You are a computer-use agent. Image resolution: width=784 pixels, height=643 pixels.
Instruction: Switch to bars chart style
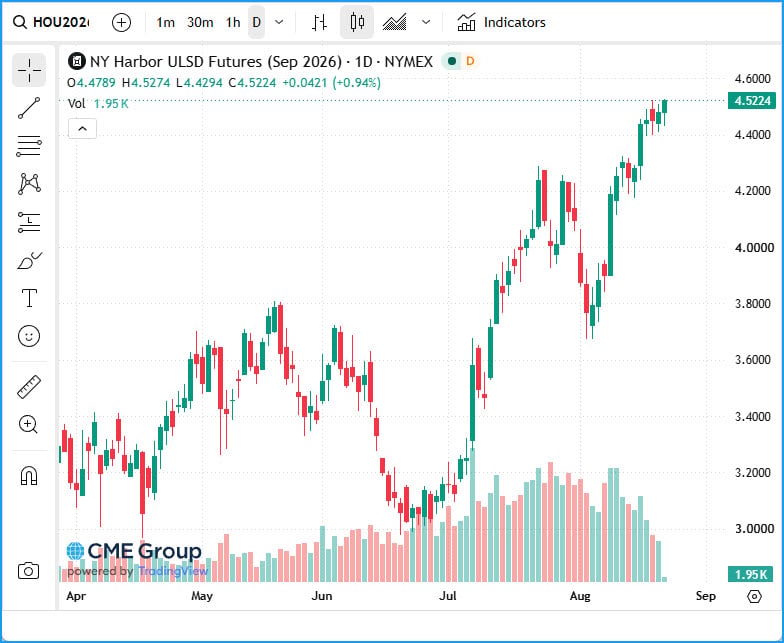click(319, 22)
